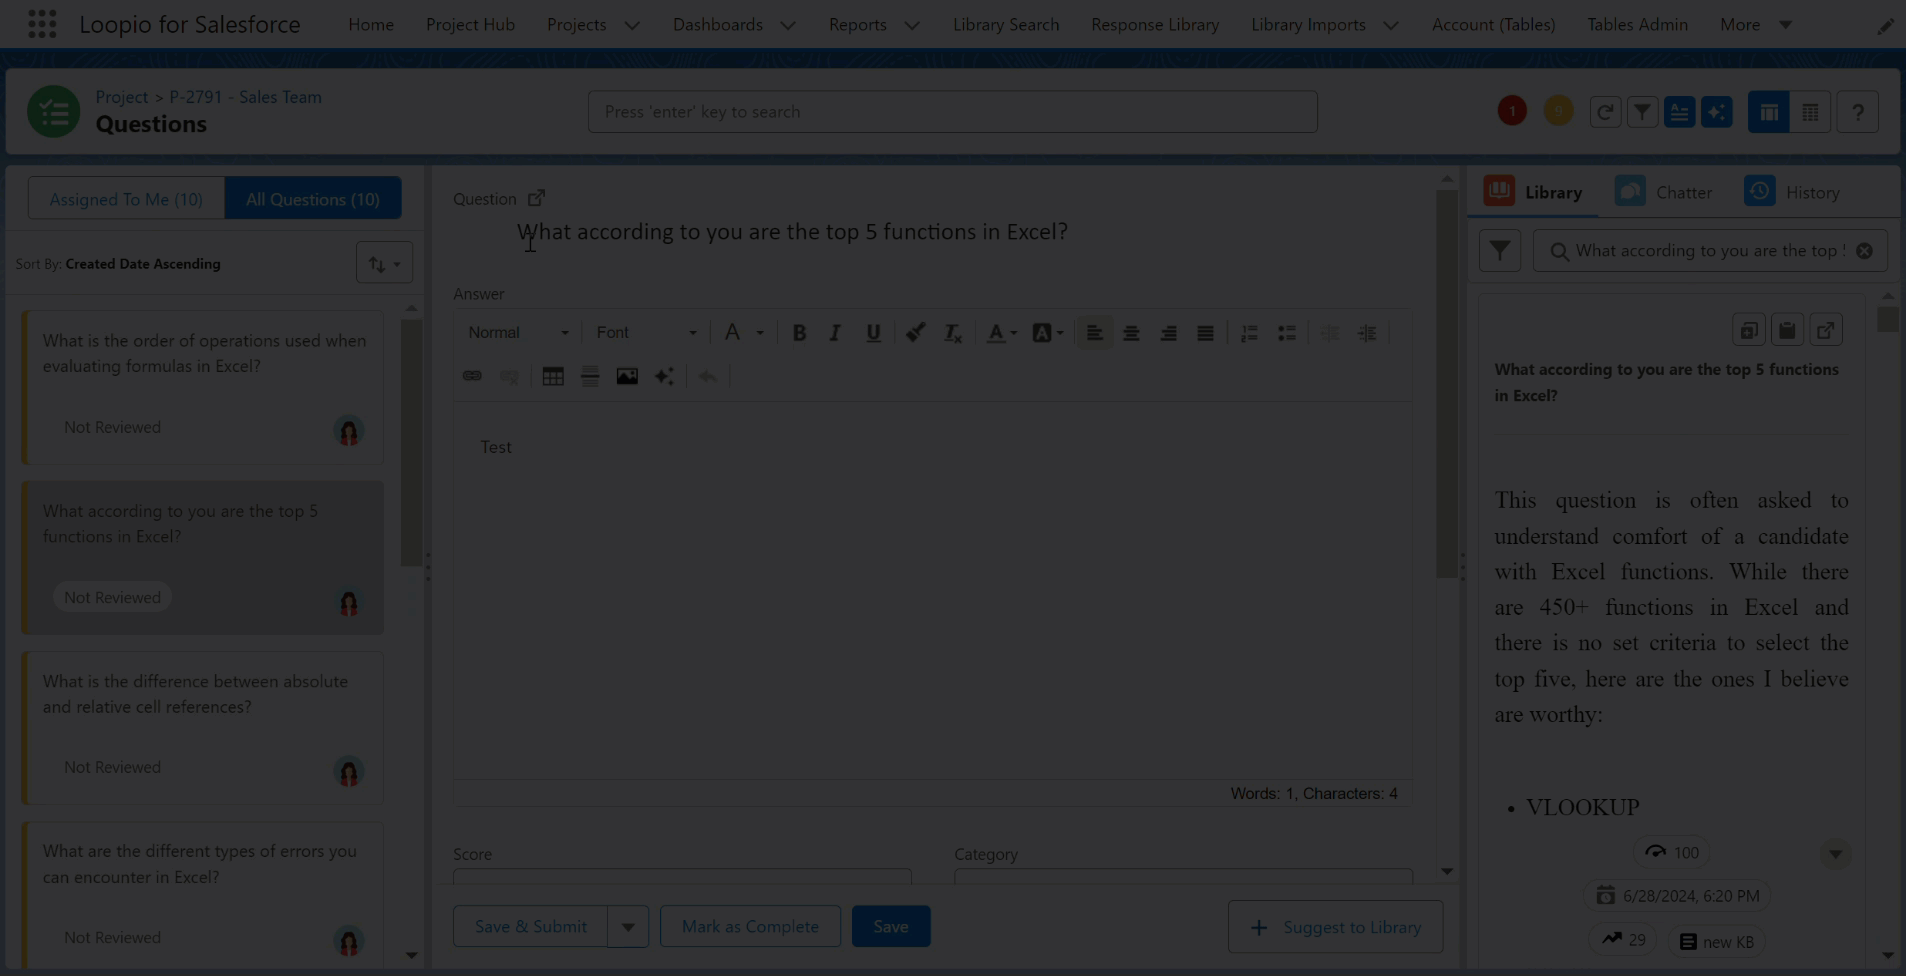Expand library entry details arrow beside score 100
The height and width of the screenshot is (976, 1906).
tap(1835, 854)
